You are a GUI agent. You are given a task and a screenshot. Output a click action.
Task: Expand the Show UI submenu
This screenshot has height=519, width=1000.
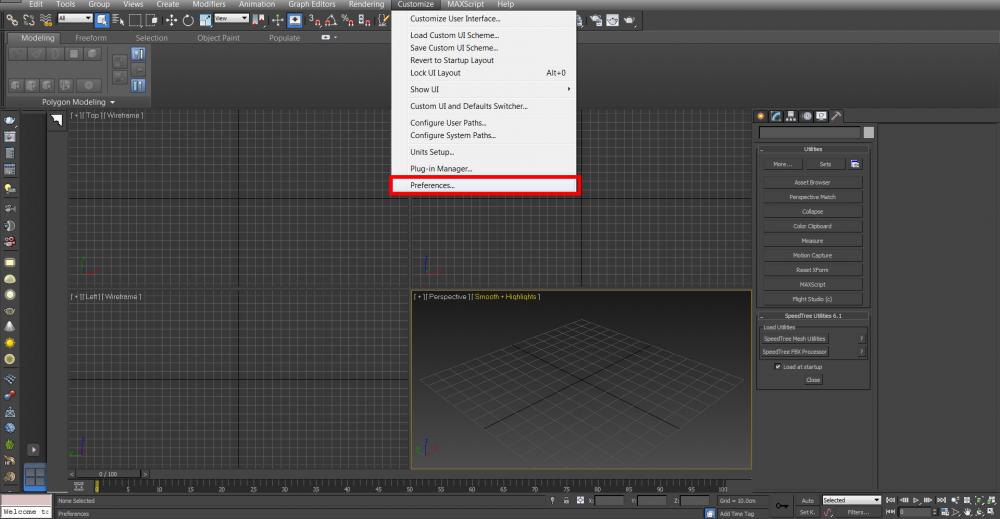(x=484, y=89)
